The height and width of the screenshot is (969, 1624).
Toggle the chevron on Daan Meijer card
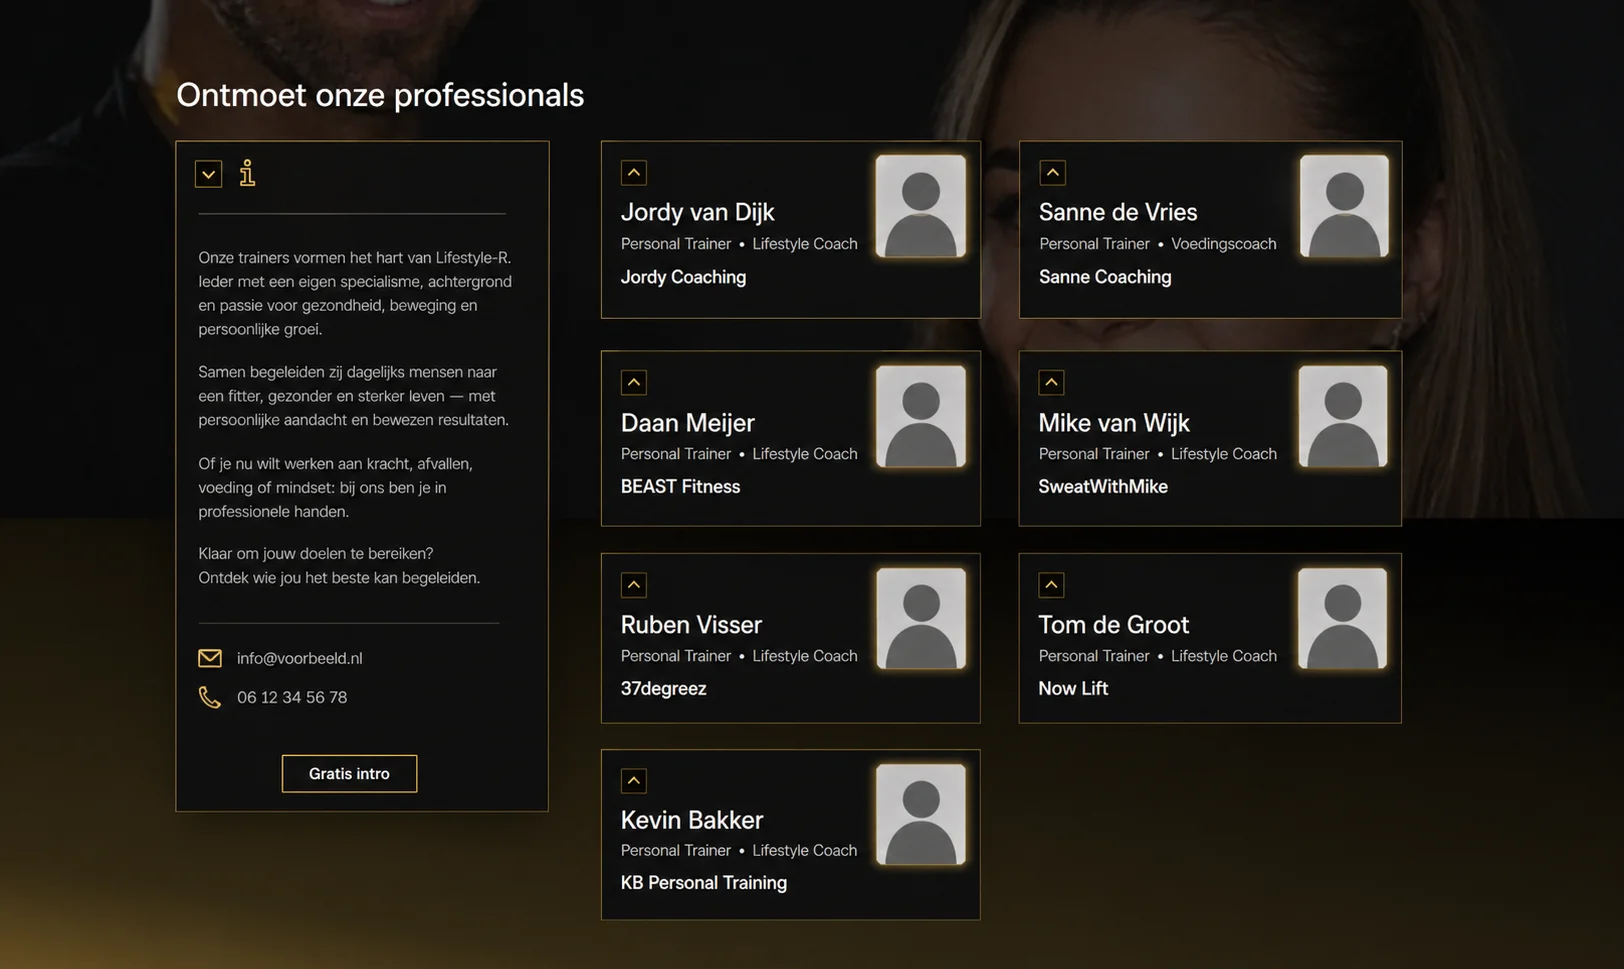[x=634, y=382]
